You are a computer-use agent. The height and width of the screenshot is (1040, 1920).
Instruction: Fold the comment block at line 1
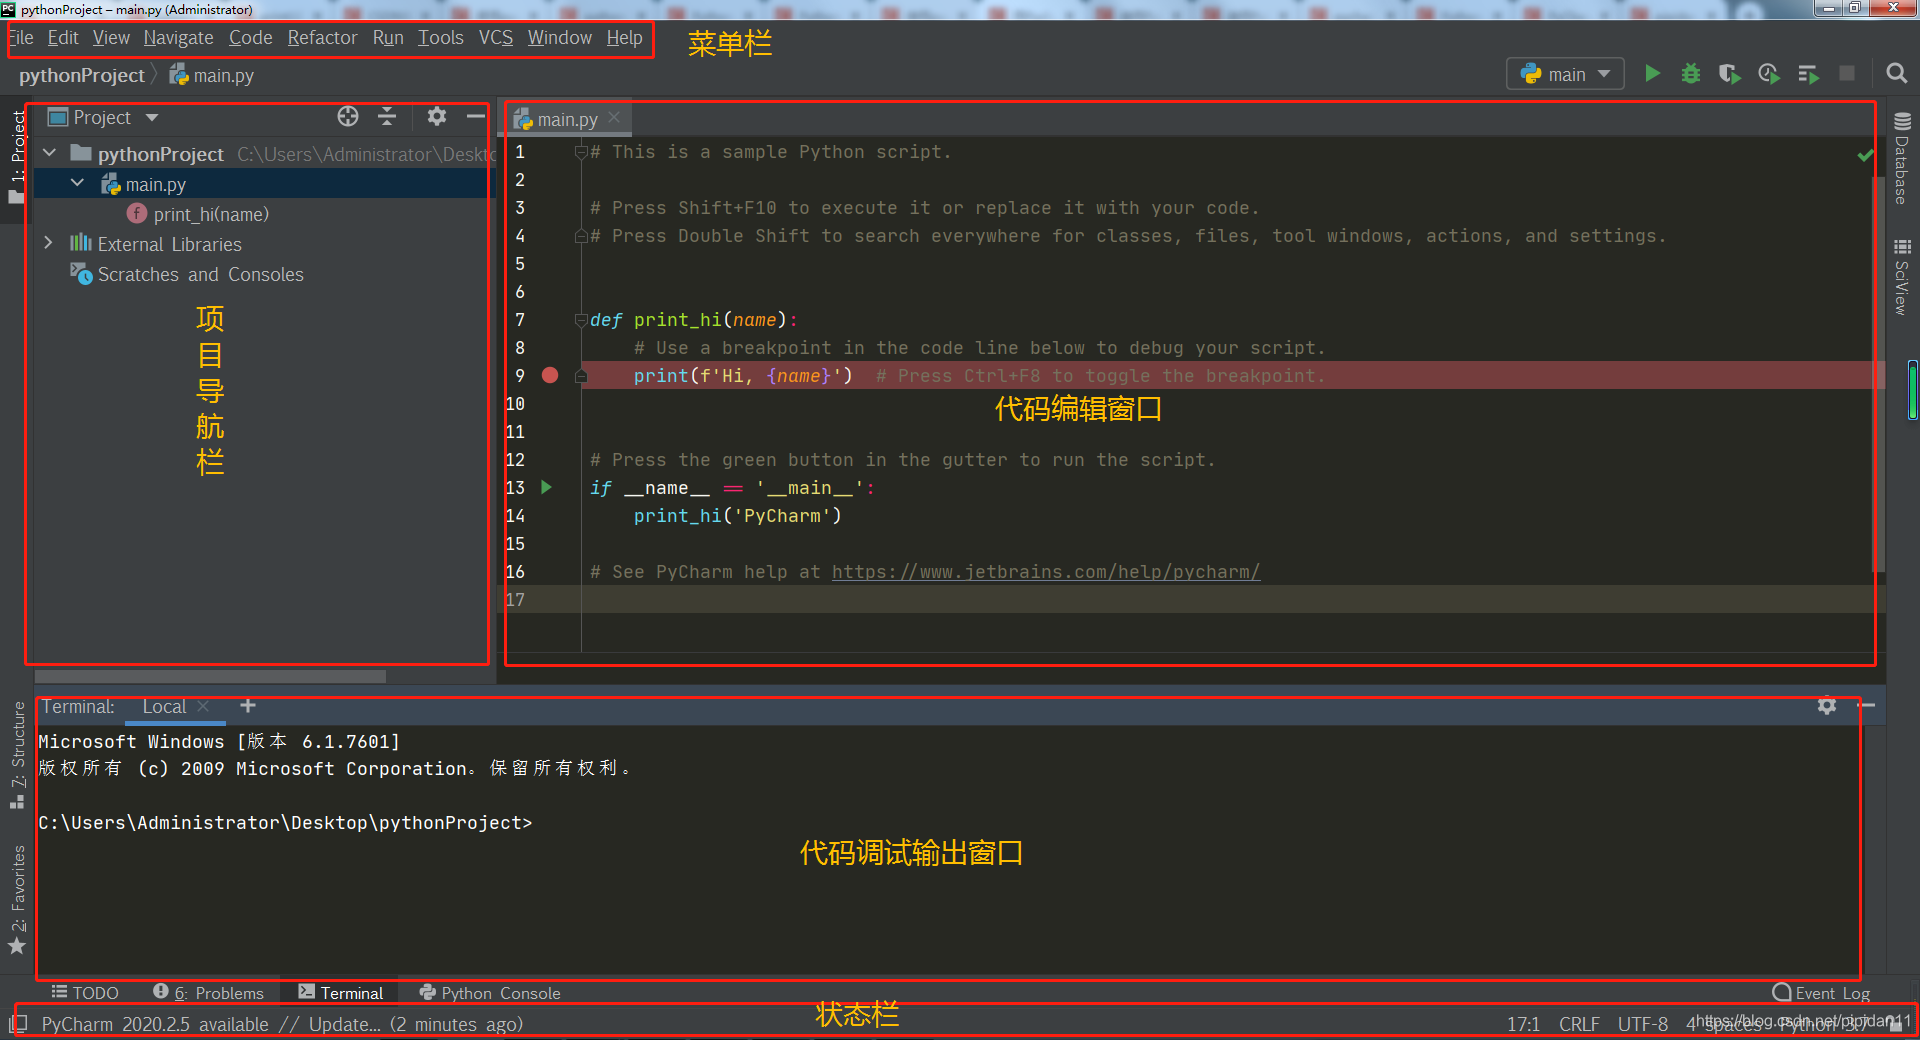(580, 152)
